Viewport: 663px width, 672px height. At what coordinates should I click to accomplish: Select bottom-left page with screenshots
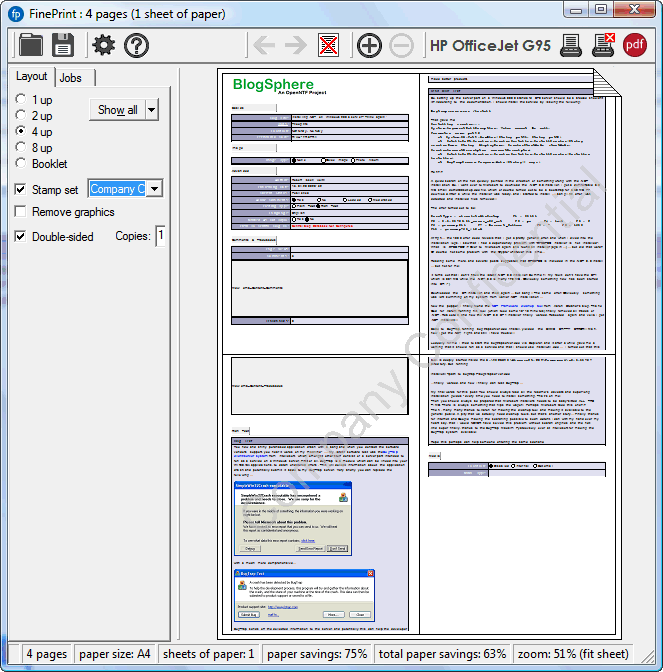(321, 494)
